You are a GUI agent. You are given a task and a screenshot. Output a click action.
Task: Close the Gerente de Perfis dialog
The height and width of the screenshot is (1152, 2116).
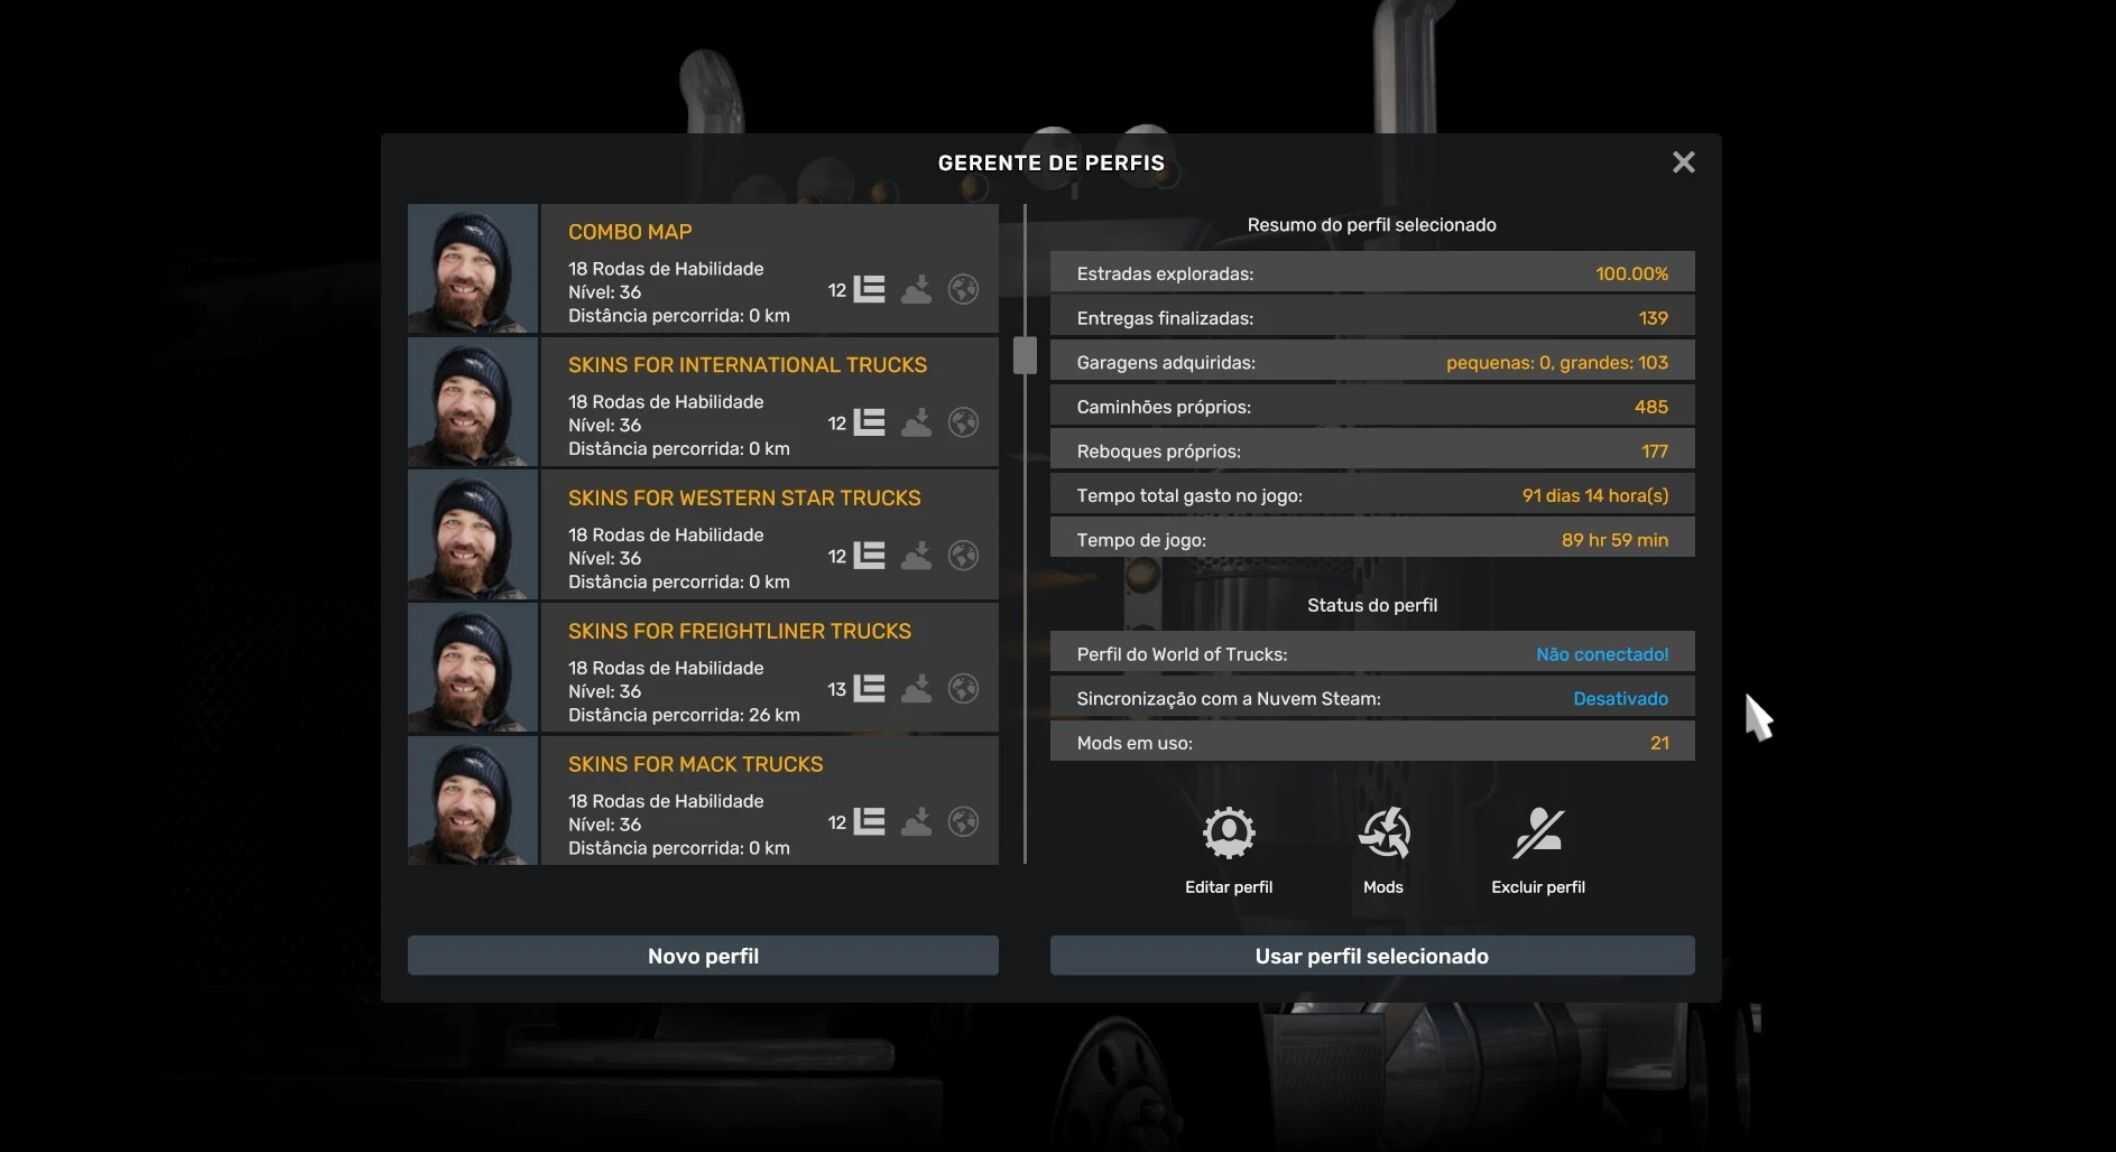(x=1683, y=162)
